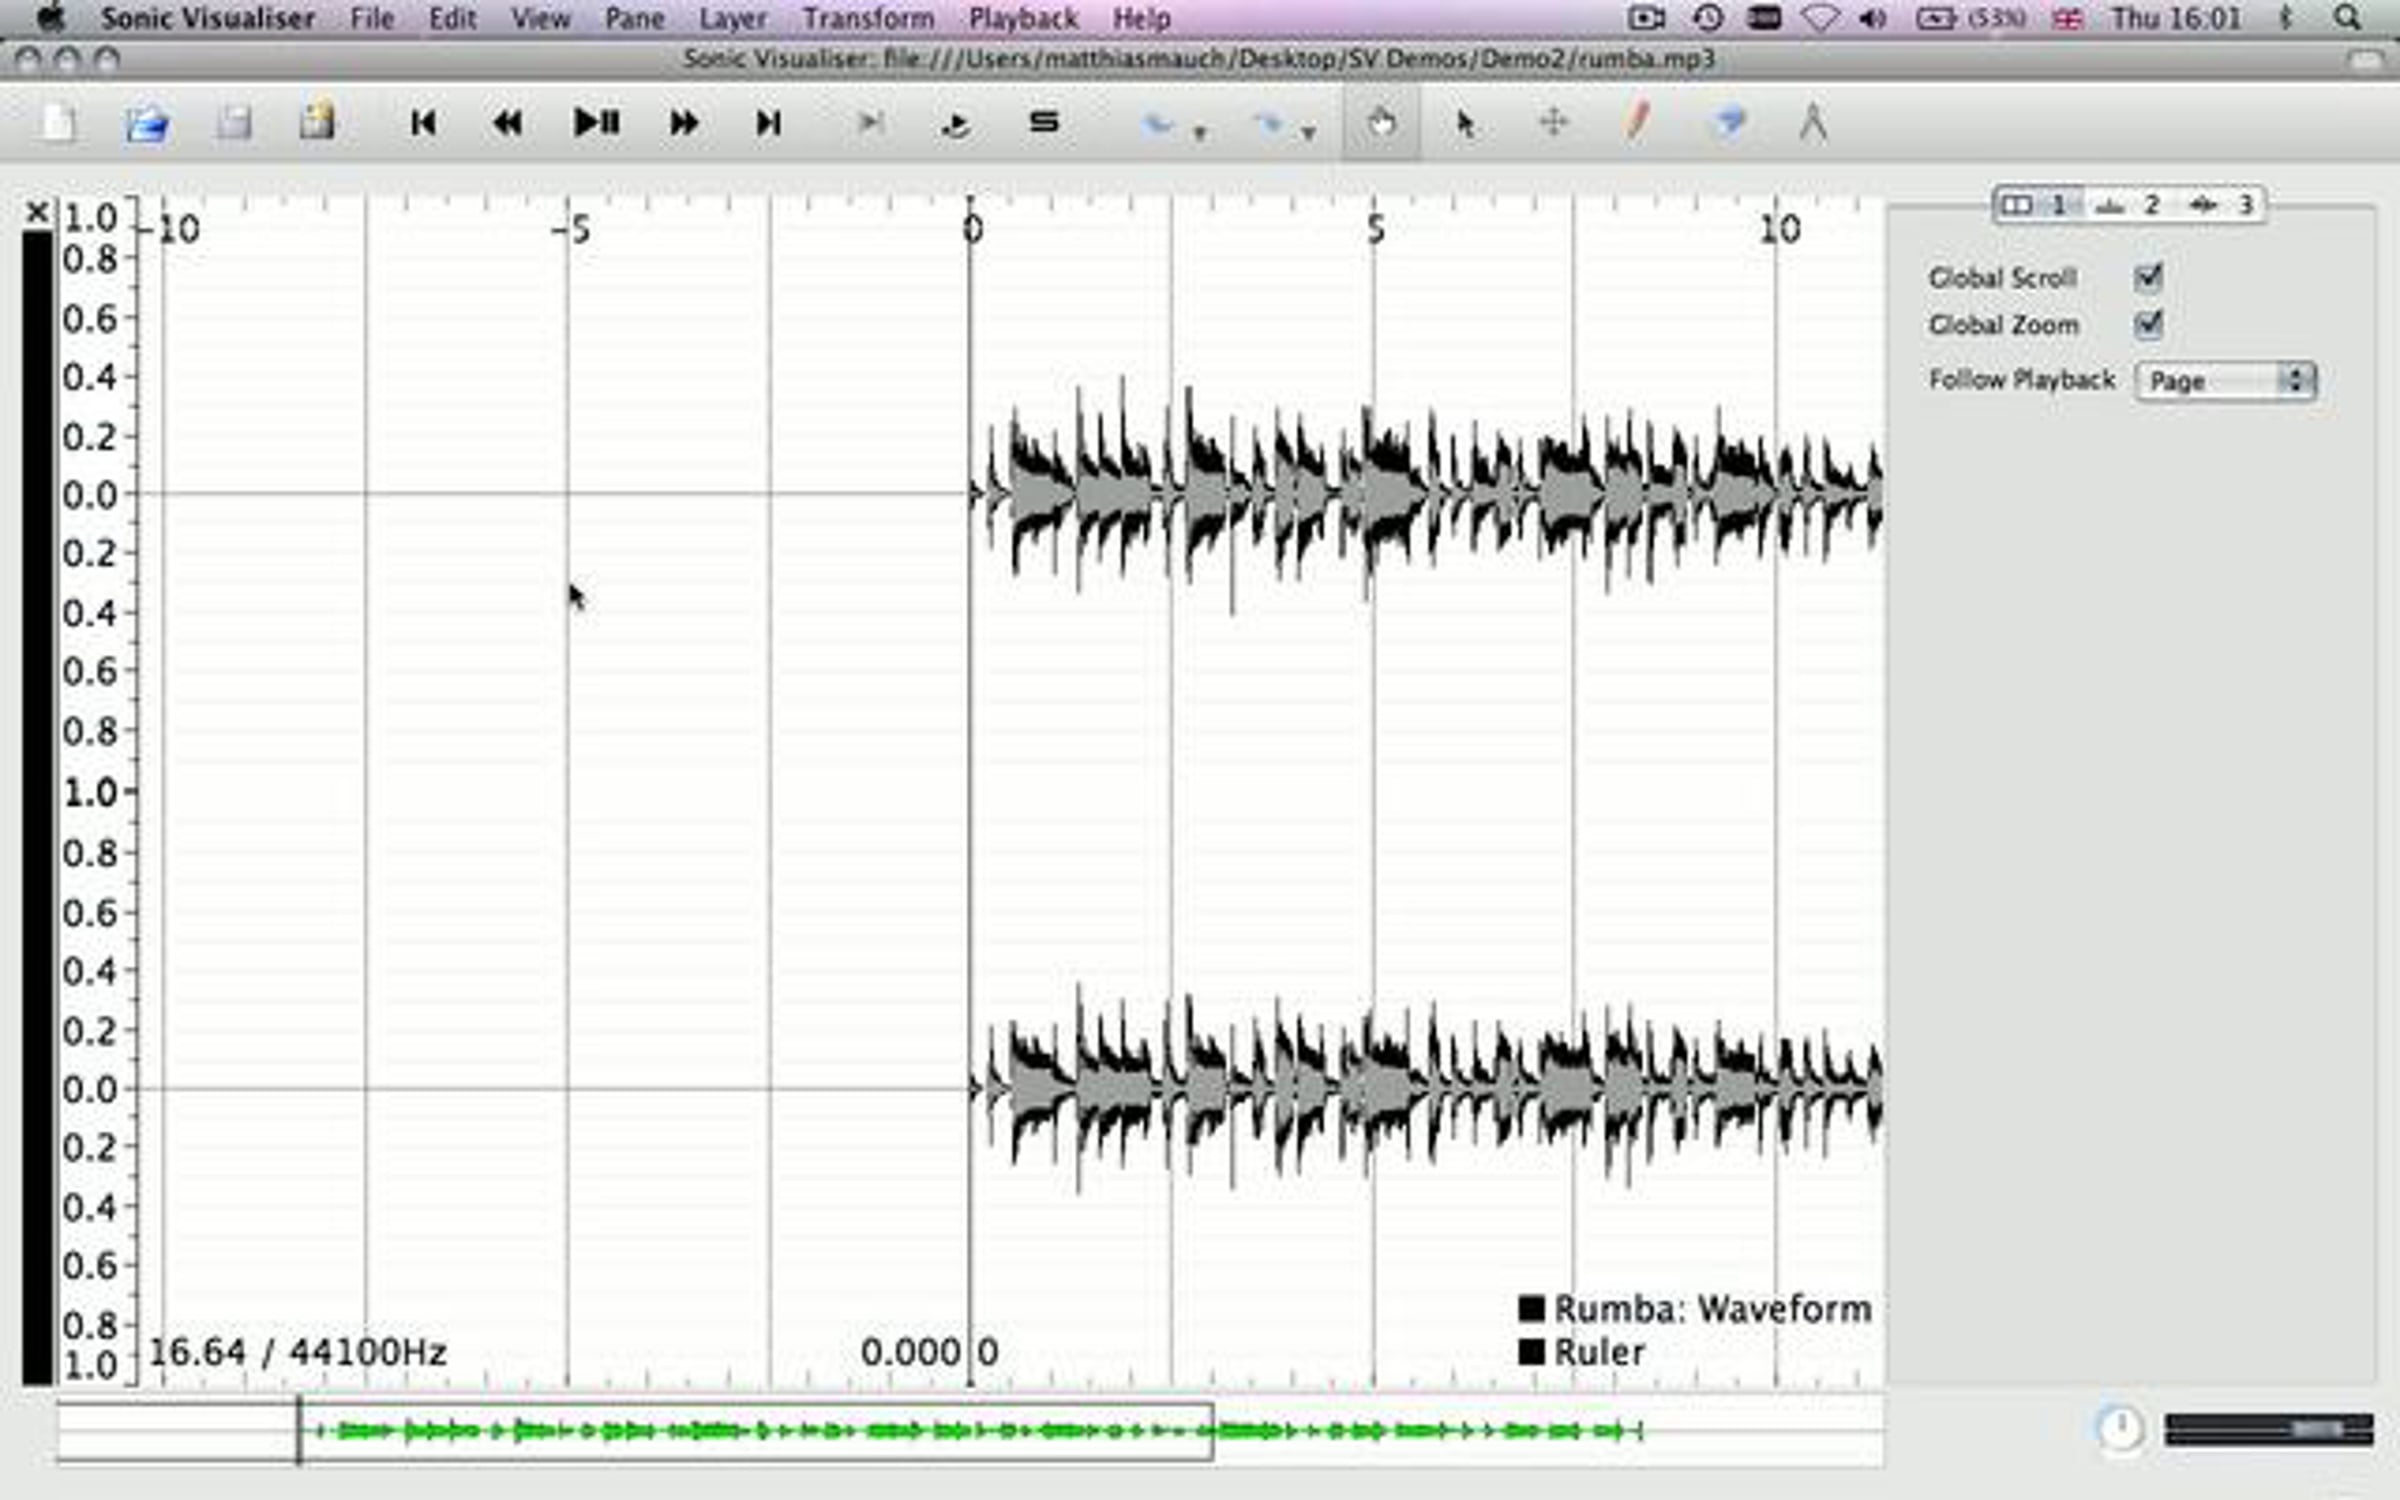The image size is (2400, 1500).
Task: Rewind to the start of the audio
Action: [x=423, y=123]
